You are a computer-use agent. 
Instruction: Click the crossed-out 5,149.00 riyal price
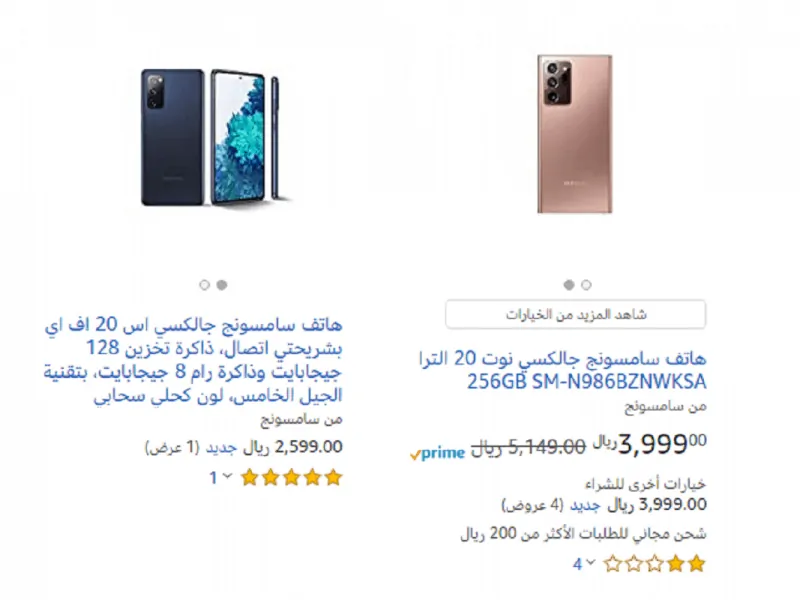click(x=528, y=448)
